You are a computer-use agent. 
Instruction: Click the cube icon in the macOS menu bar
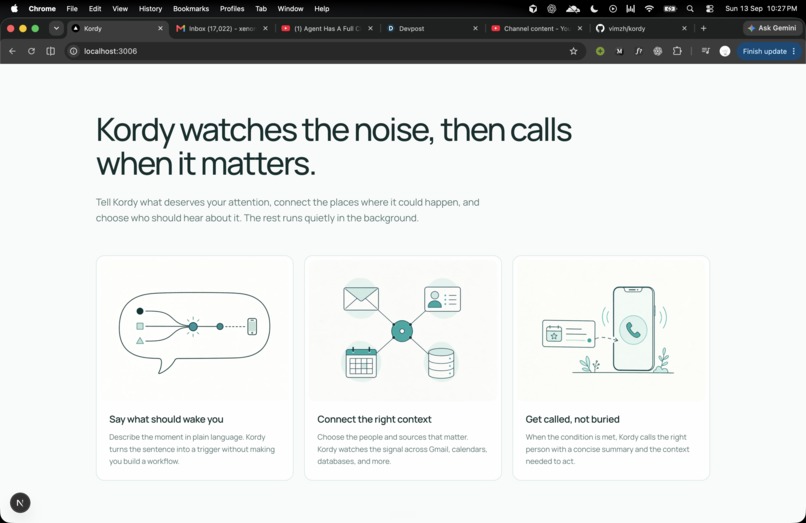pos(533,9)
